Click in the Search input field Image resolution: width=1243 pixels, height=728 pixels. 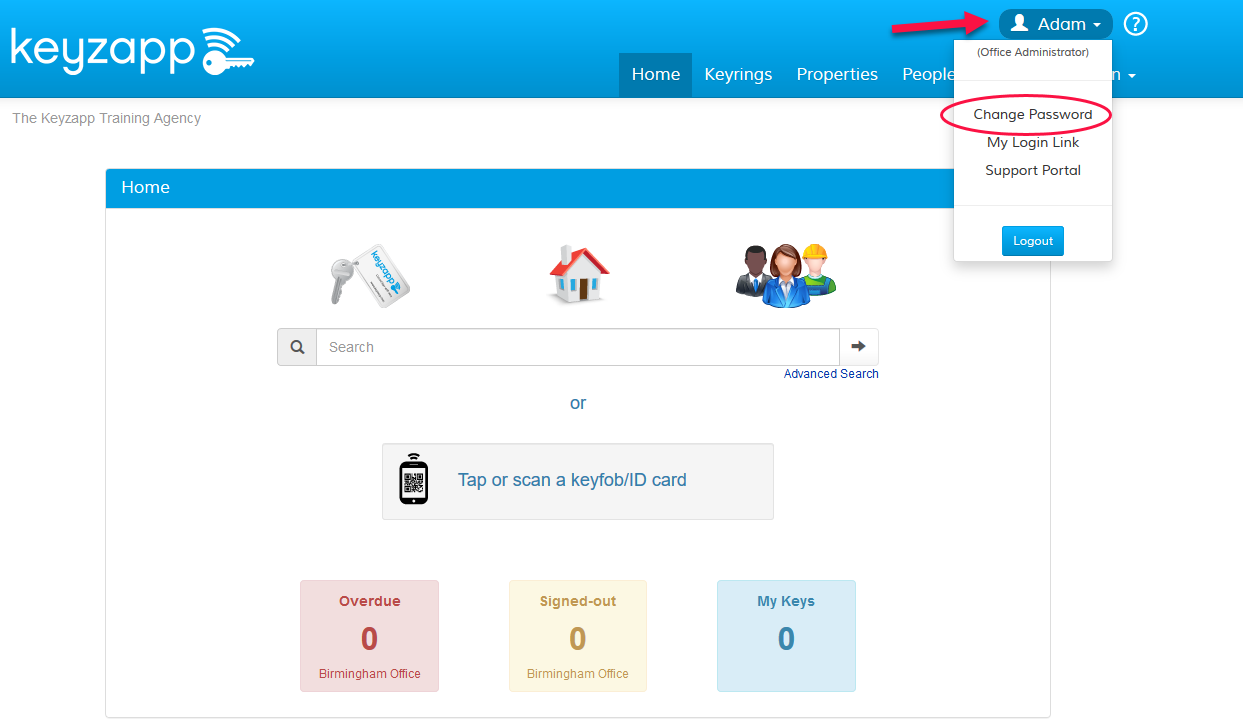tap(578, 347)
